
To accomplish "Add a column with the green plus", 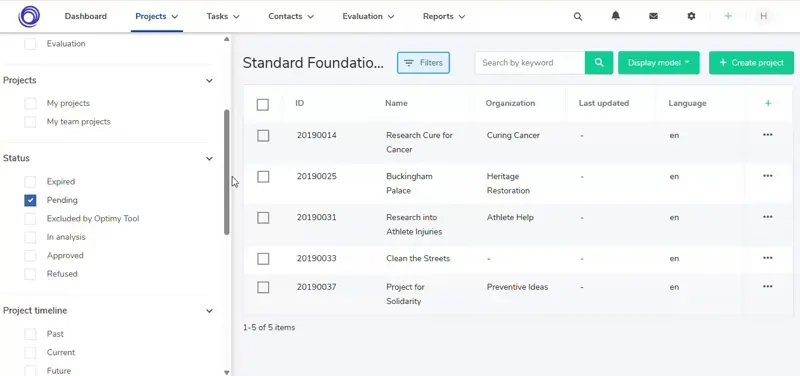I will point(768,103).
